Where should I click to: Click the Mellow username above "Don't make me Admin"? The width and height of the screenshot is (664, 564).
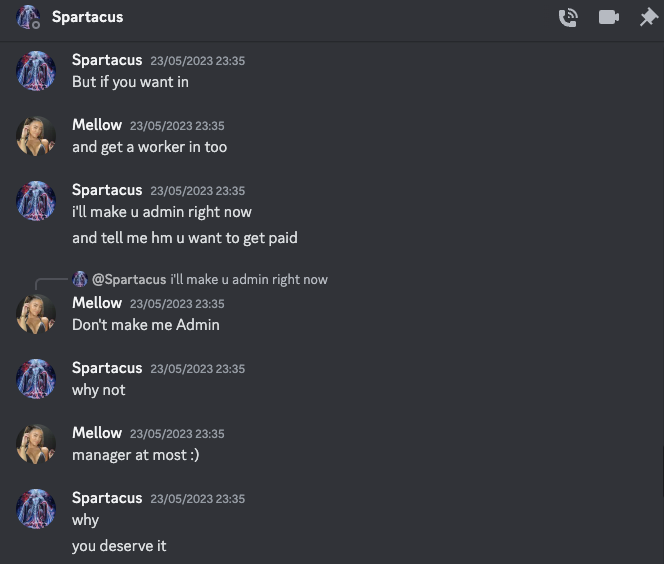97,303
